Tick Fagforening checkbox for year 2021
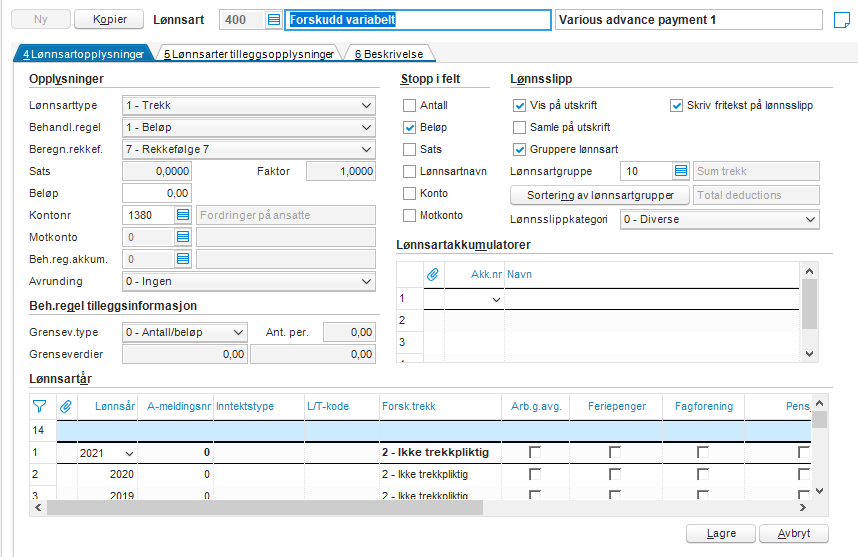Viewport: 858px width, 557px height. click(x=703, y=452)
